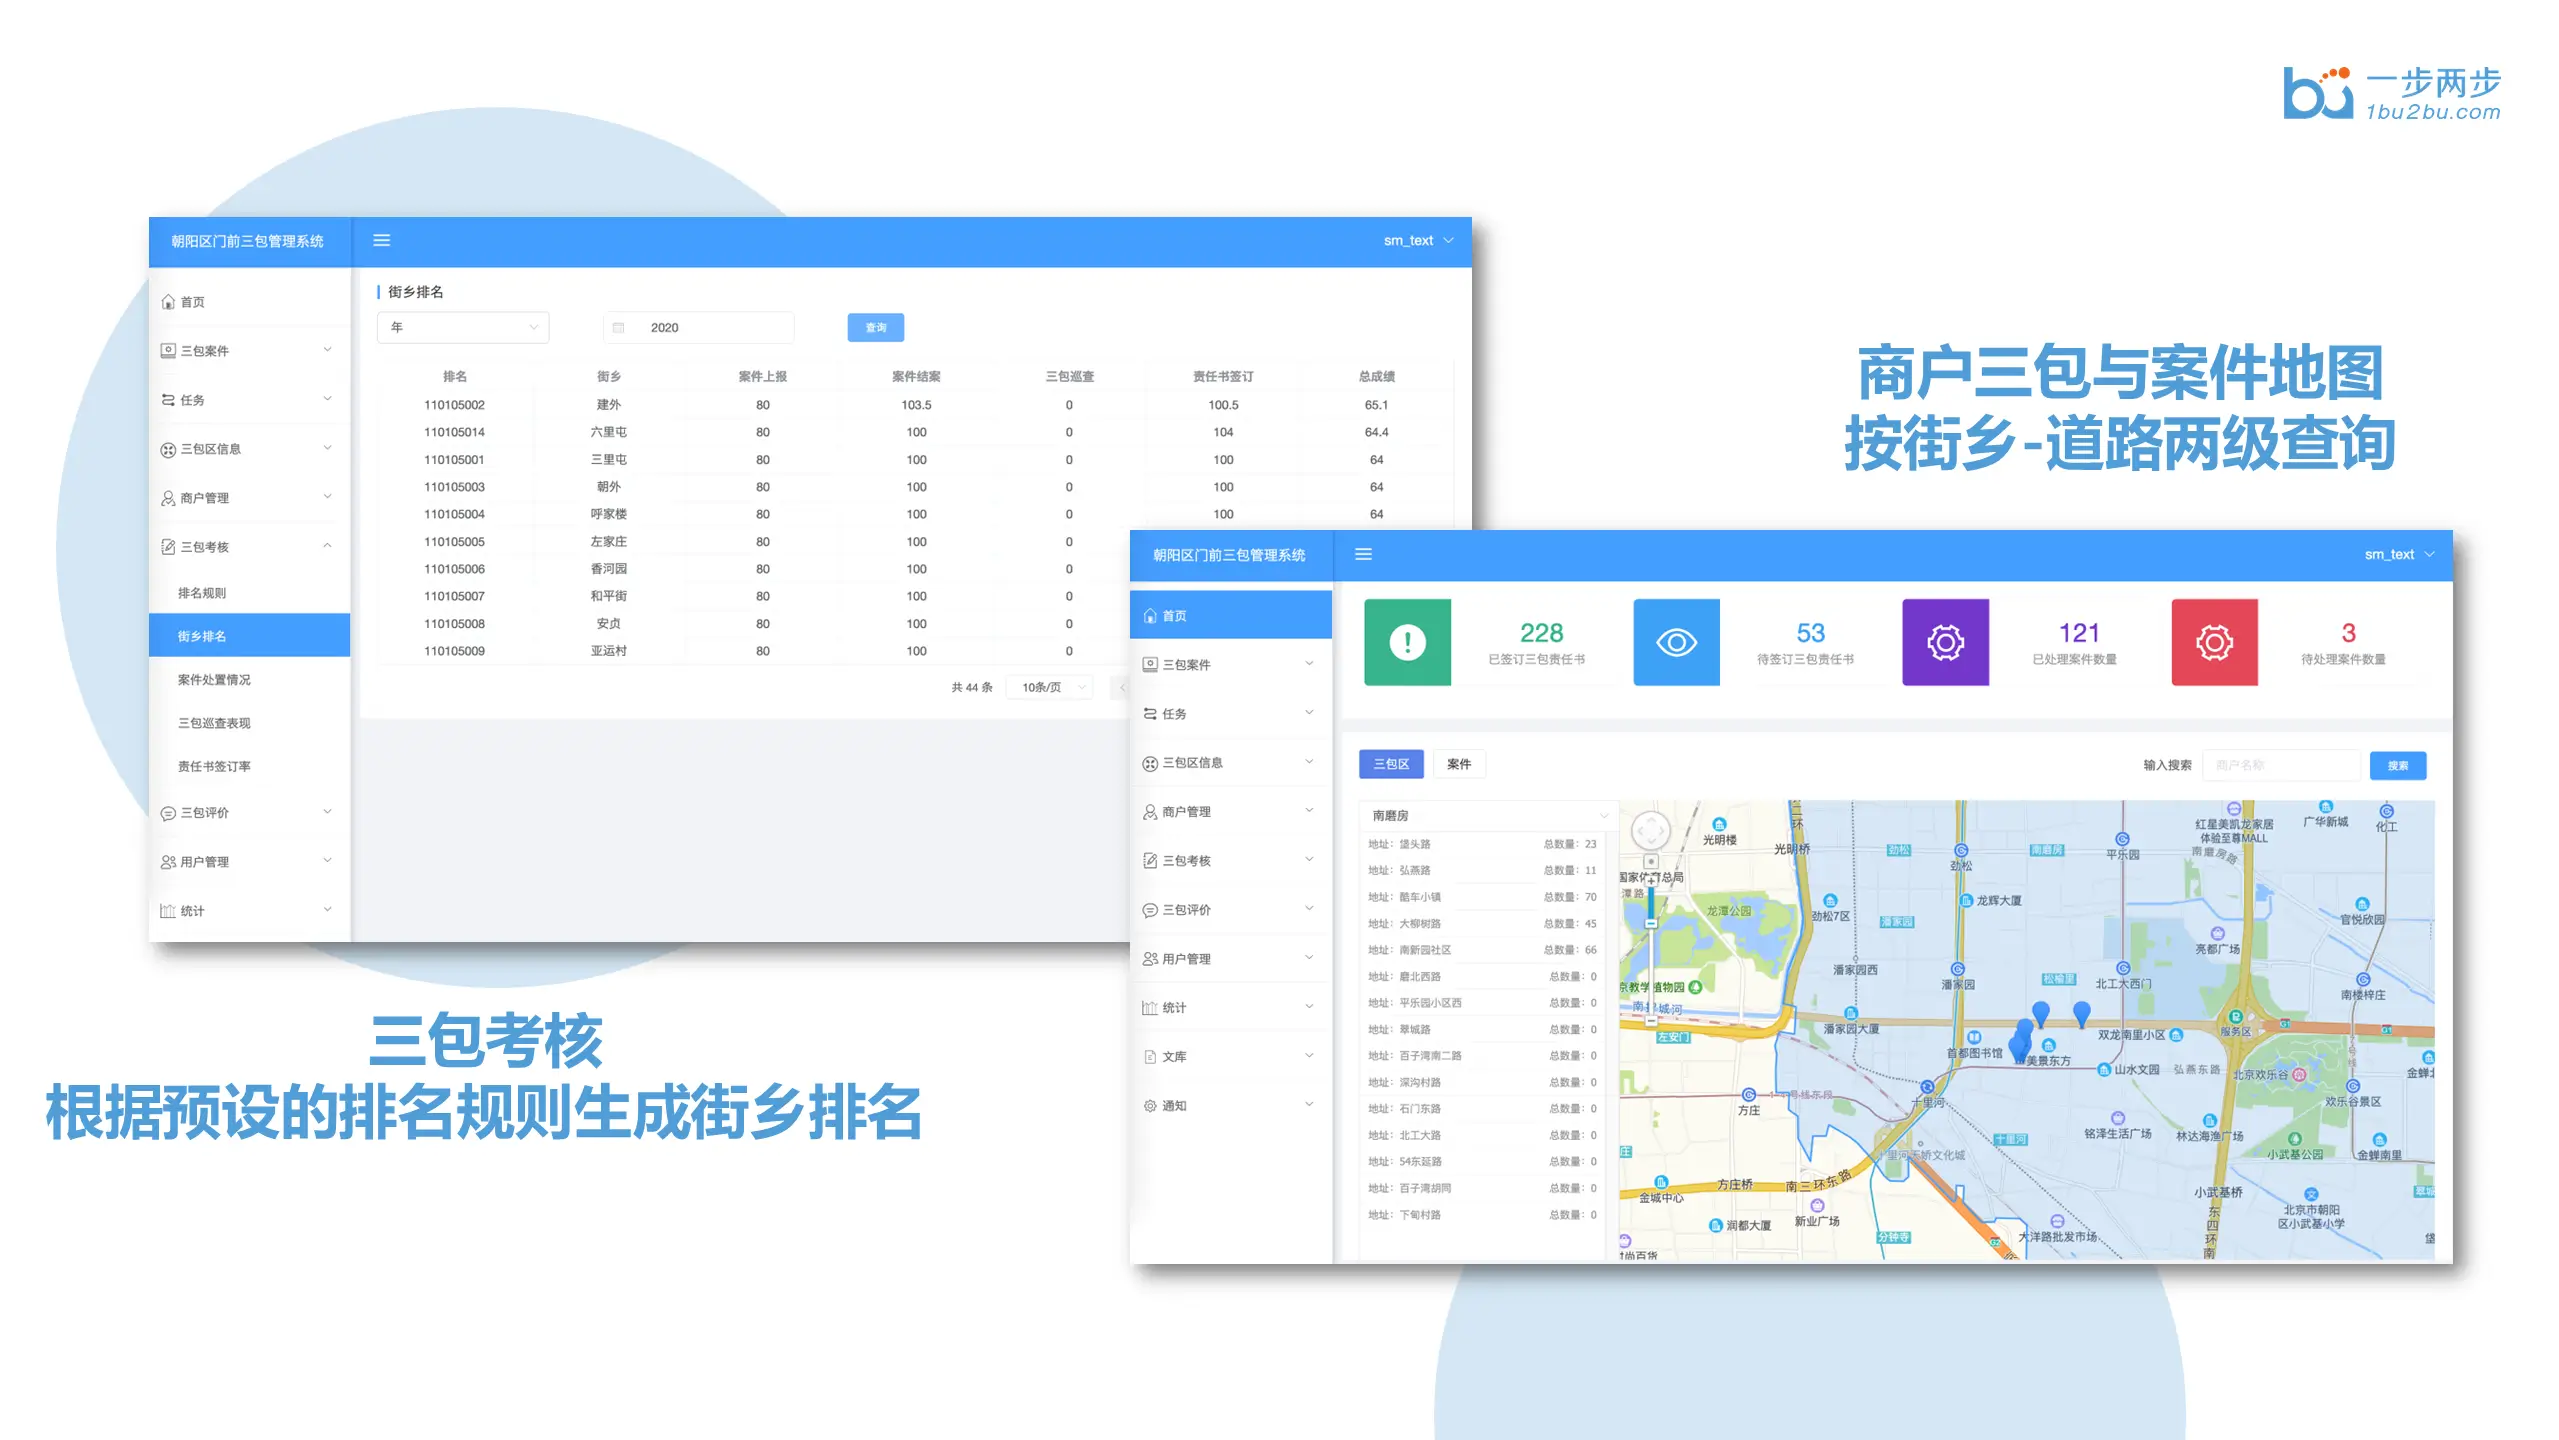Viewport: 2559px width, 1440px height.
Task: Open the 南磨房 street dropdown
Action: (x=1488, y=815)
